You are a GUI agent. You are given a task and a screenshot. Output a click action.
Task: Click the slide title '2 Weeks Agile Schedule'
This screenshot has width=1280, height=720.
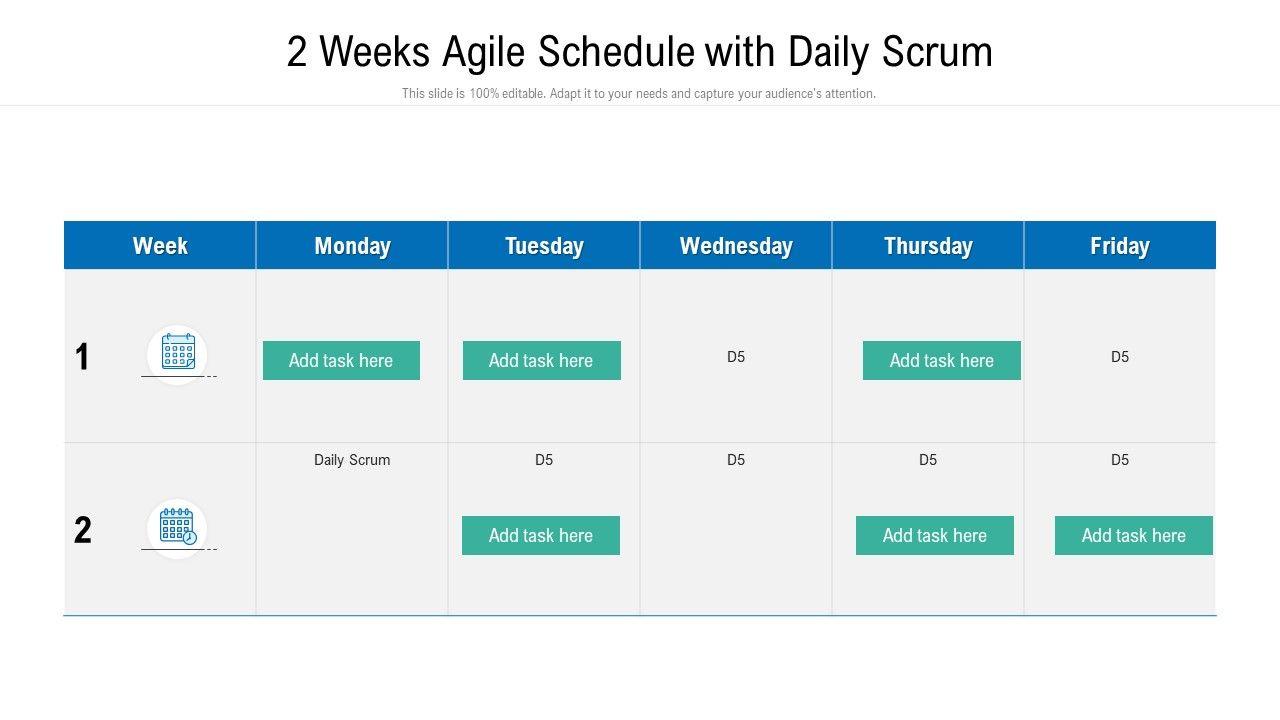[640, 52]
